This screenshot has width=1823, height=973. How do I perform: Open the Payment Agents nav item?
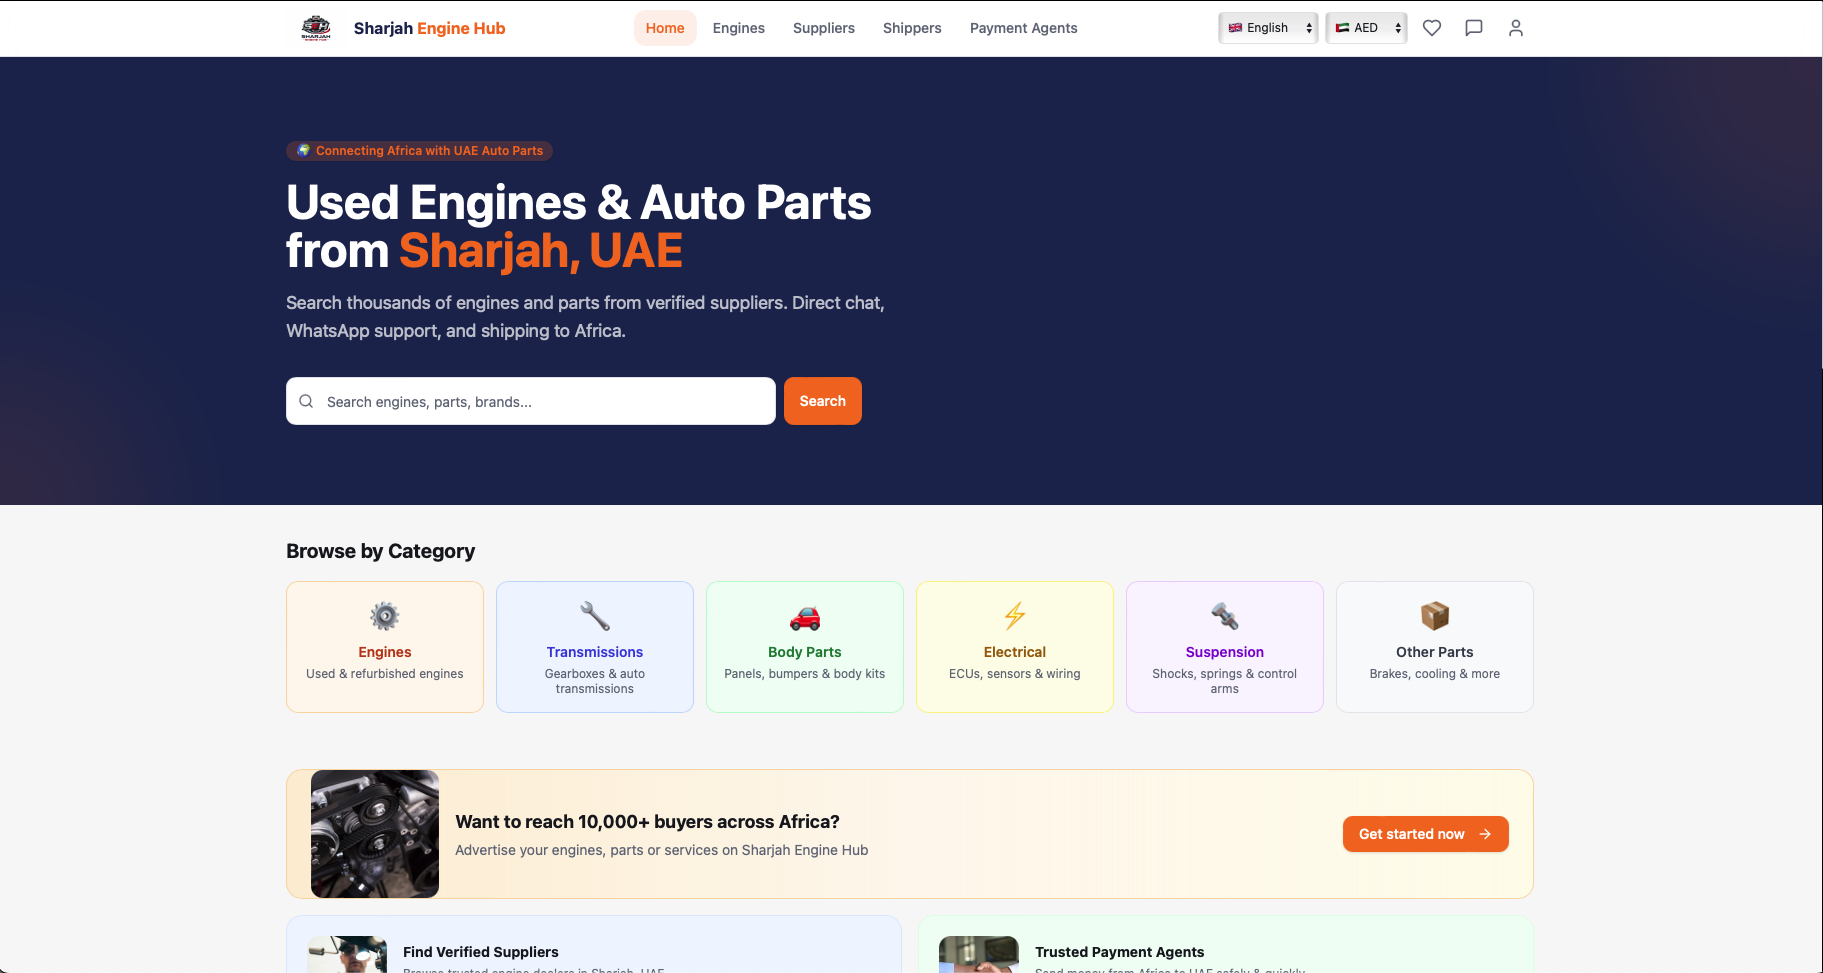[x=1024, y=28]
